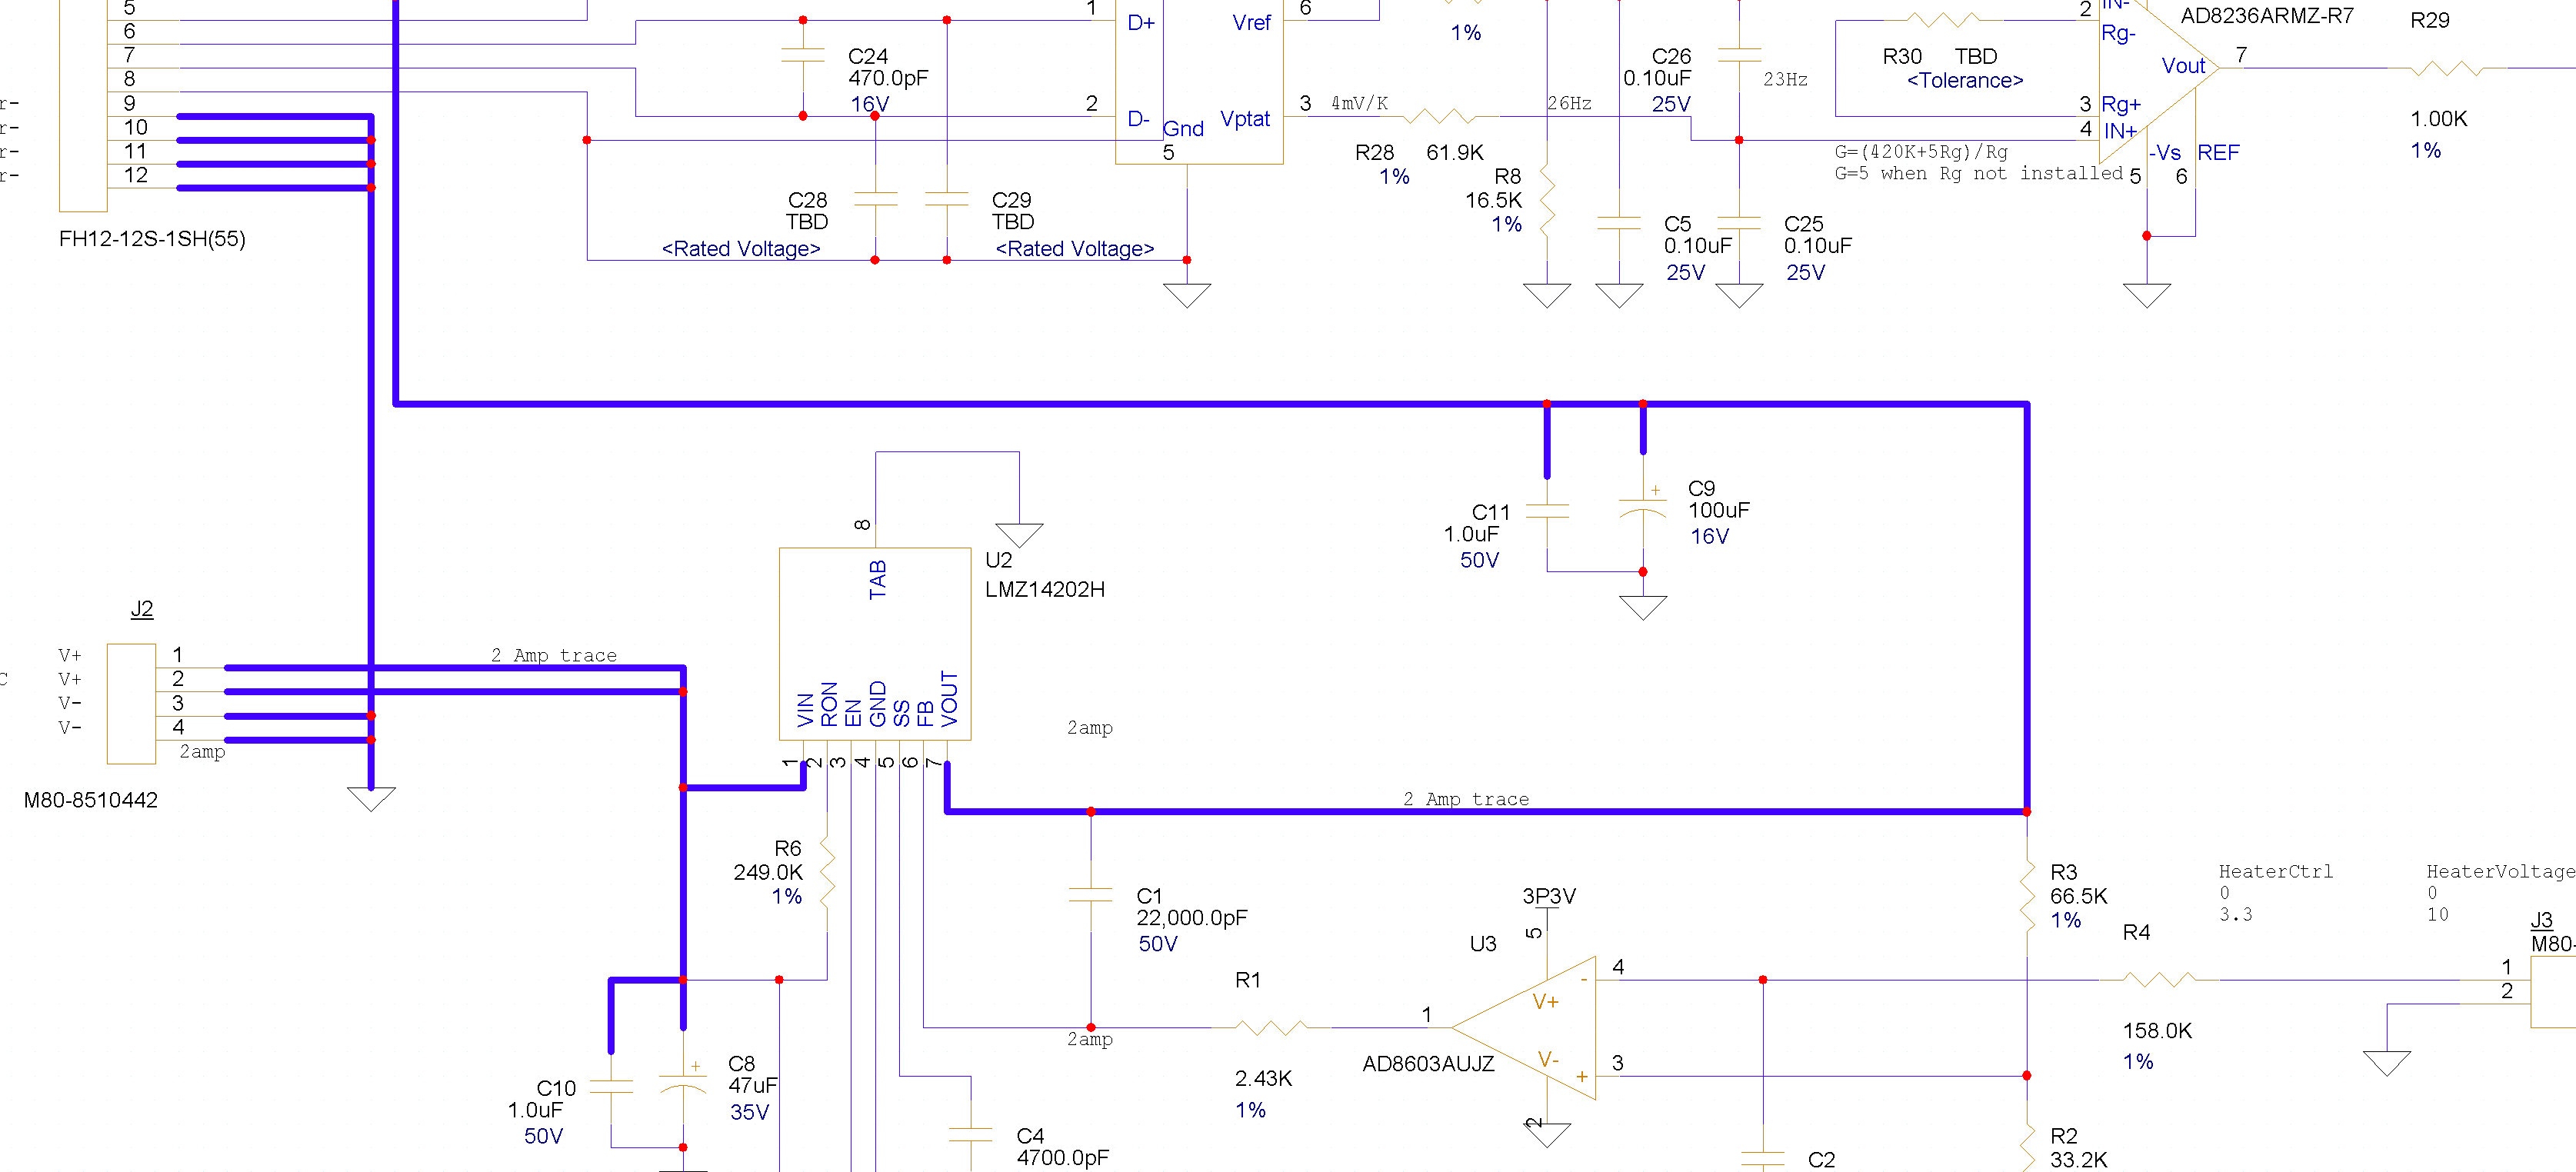Select the R6 resistor designator
This screenshot has height=1172, width=2576.
click(x=787, y=849)
